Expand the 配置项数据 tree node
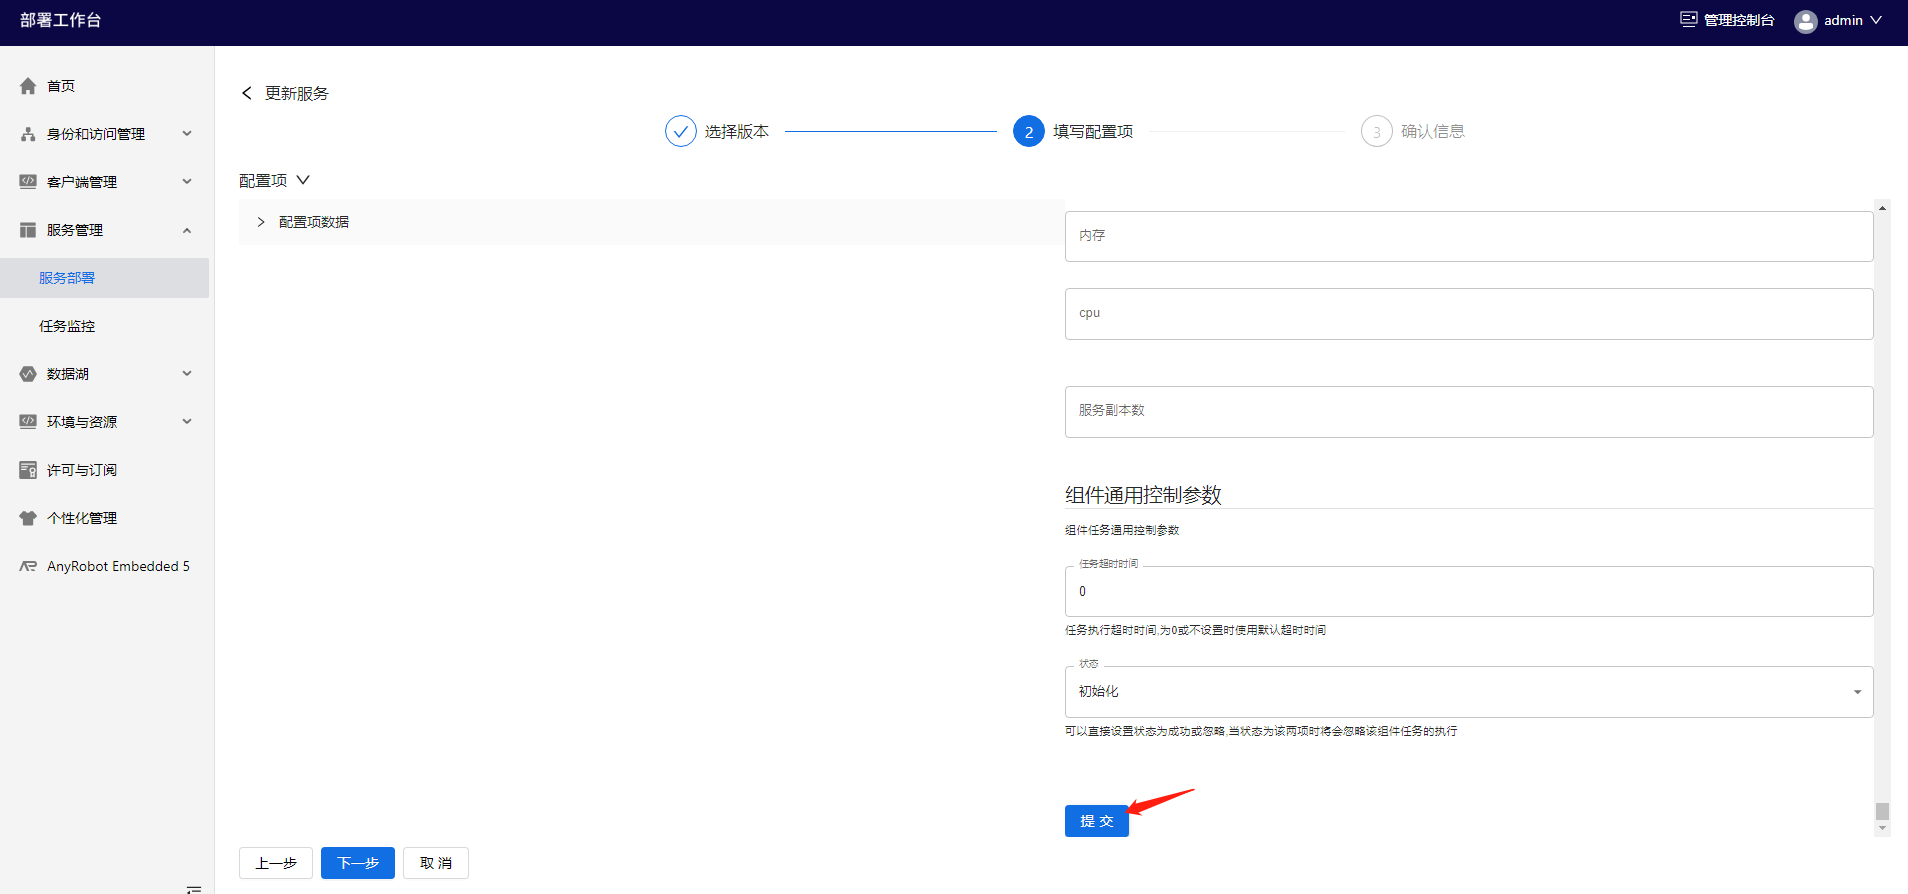 (261, 222)
